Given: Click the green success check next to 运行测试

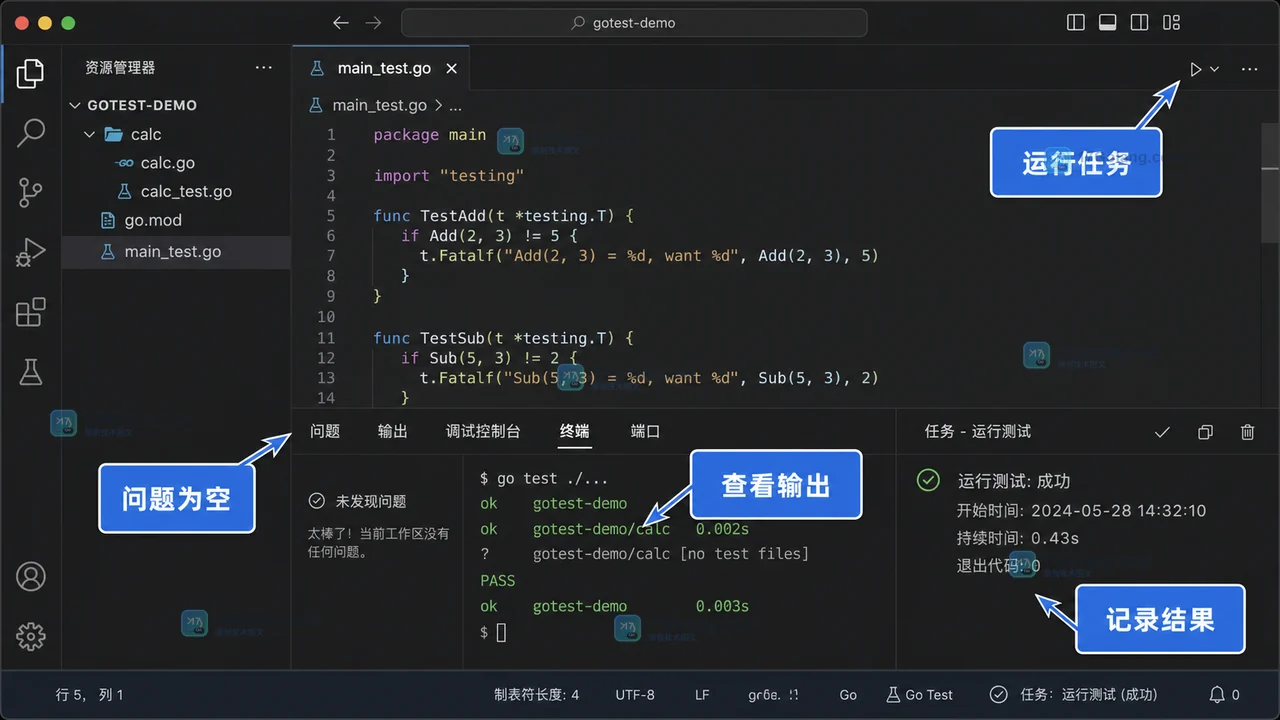Looking at the screenshot, I should (x=928, y=481).
